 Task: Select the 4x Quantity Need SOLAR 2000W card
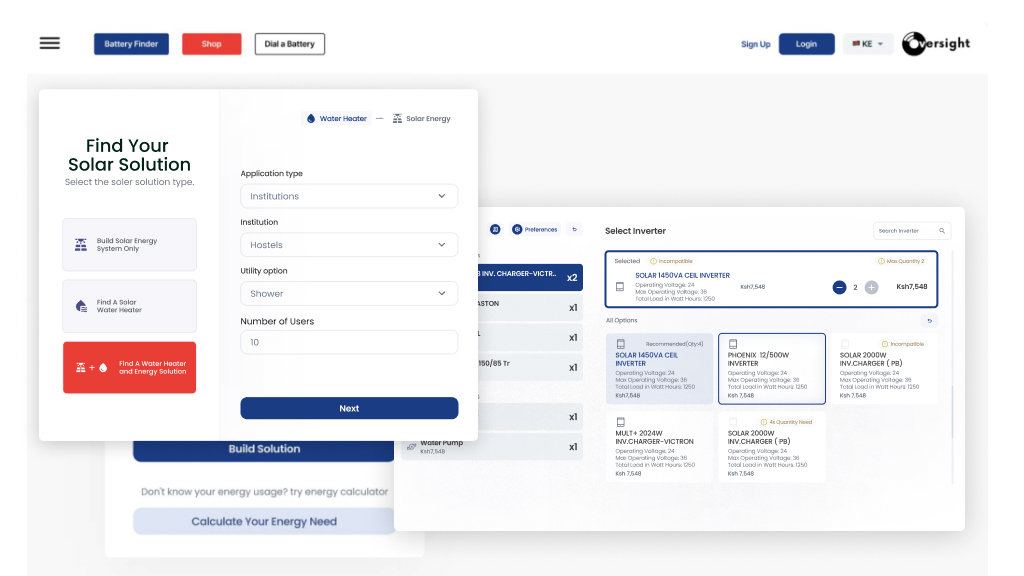(772, 447)
